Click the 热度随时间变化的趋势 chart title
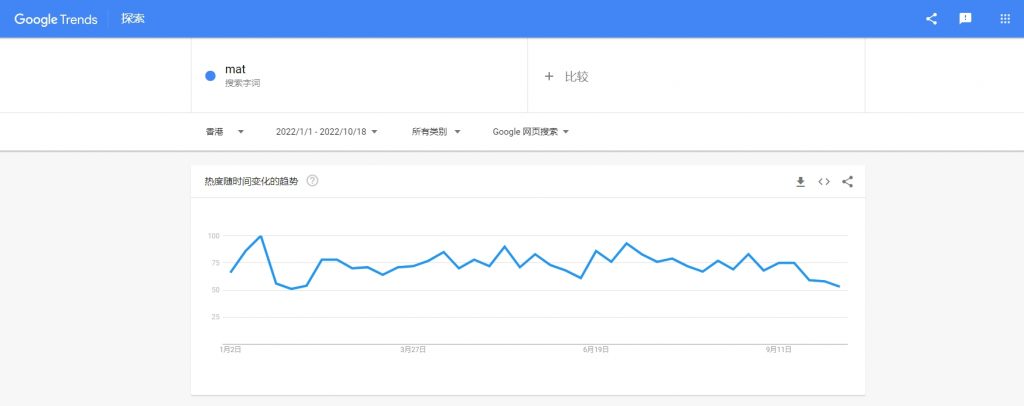The height and width of the screenshot is (406, 1024). 251,181
